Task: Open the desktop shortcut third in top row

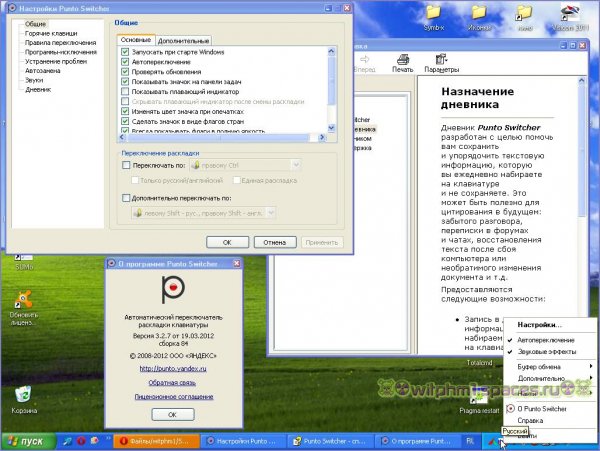Action: pos(525,17)
